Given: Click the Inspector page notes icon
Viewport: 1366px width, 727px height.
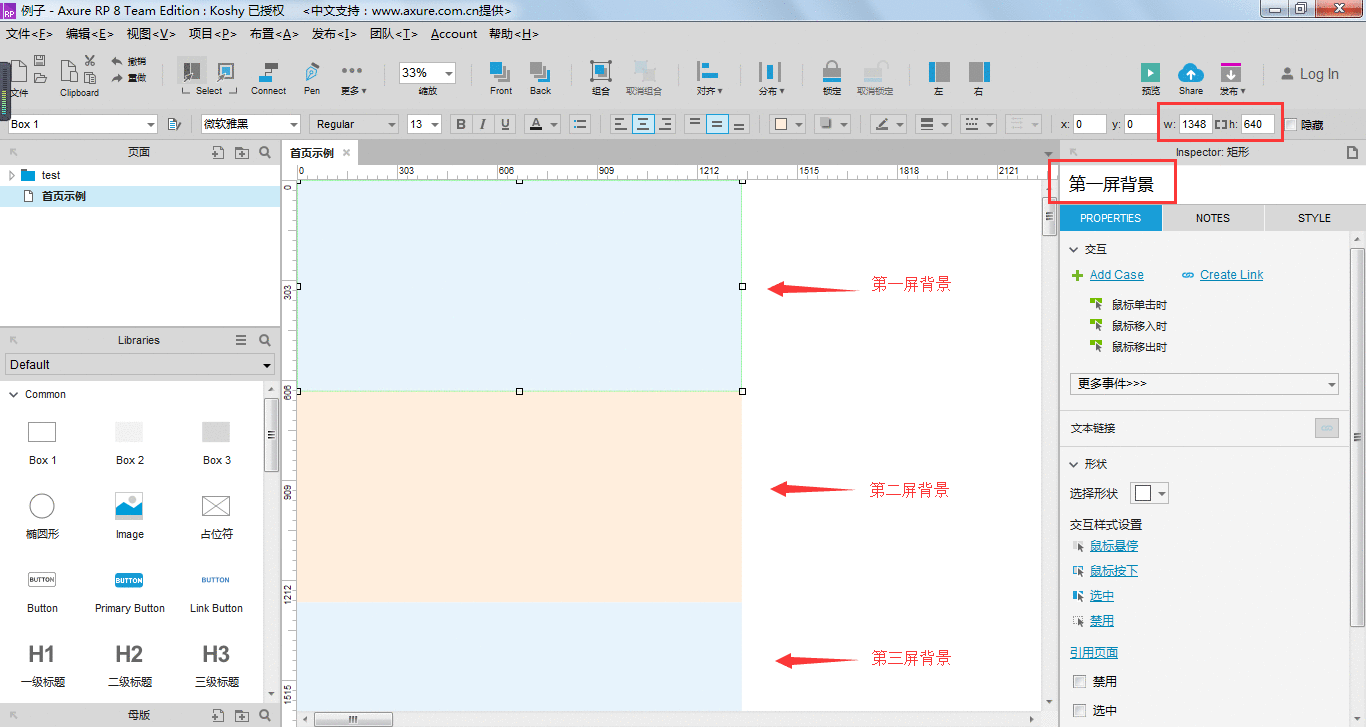Looking at the screenshot, I should click(1352, 152).
